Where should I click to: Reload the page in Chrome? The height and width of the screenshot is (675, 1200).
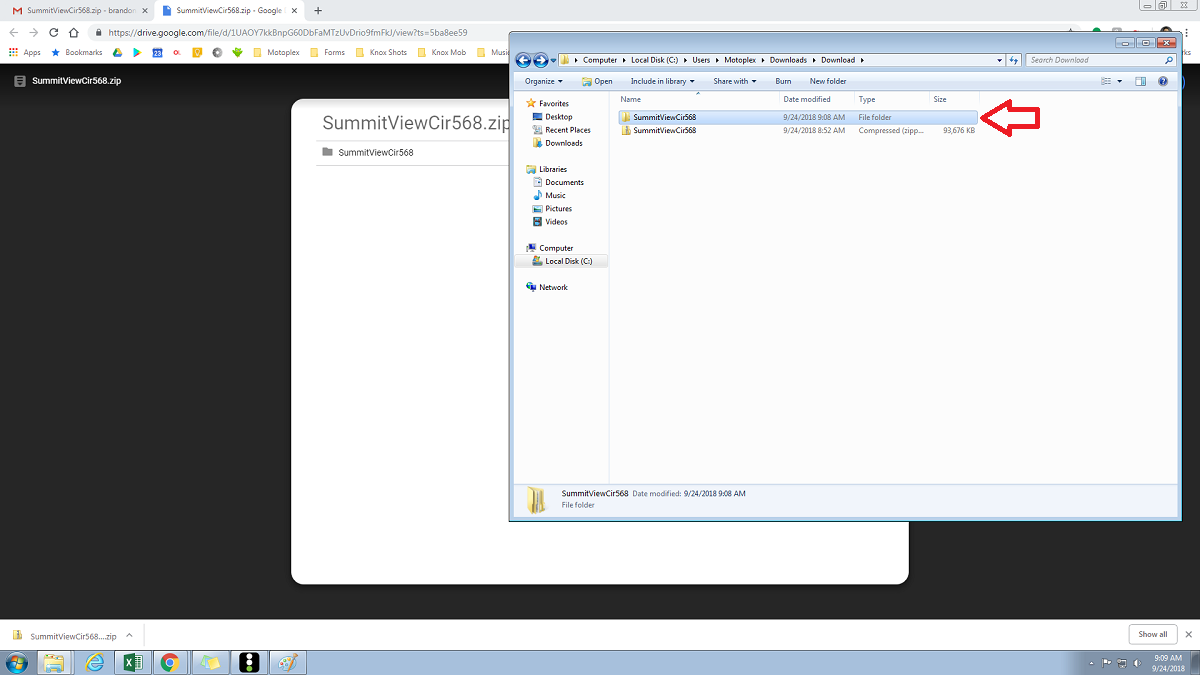tap(53, 32)
